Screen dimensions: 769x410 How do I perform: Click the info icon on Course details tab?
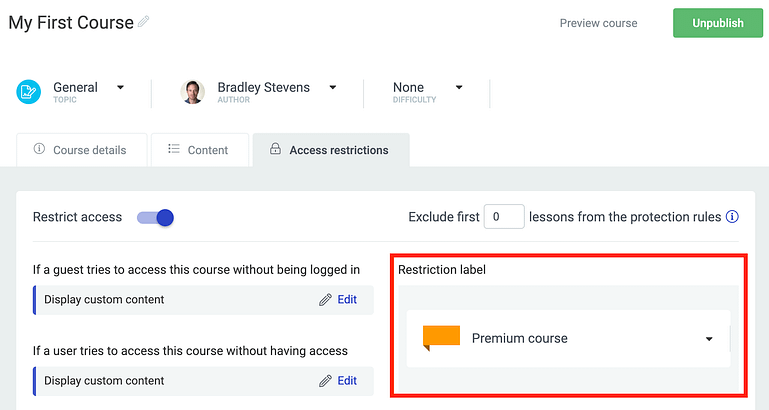tap(39, 149)
